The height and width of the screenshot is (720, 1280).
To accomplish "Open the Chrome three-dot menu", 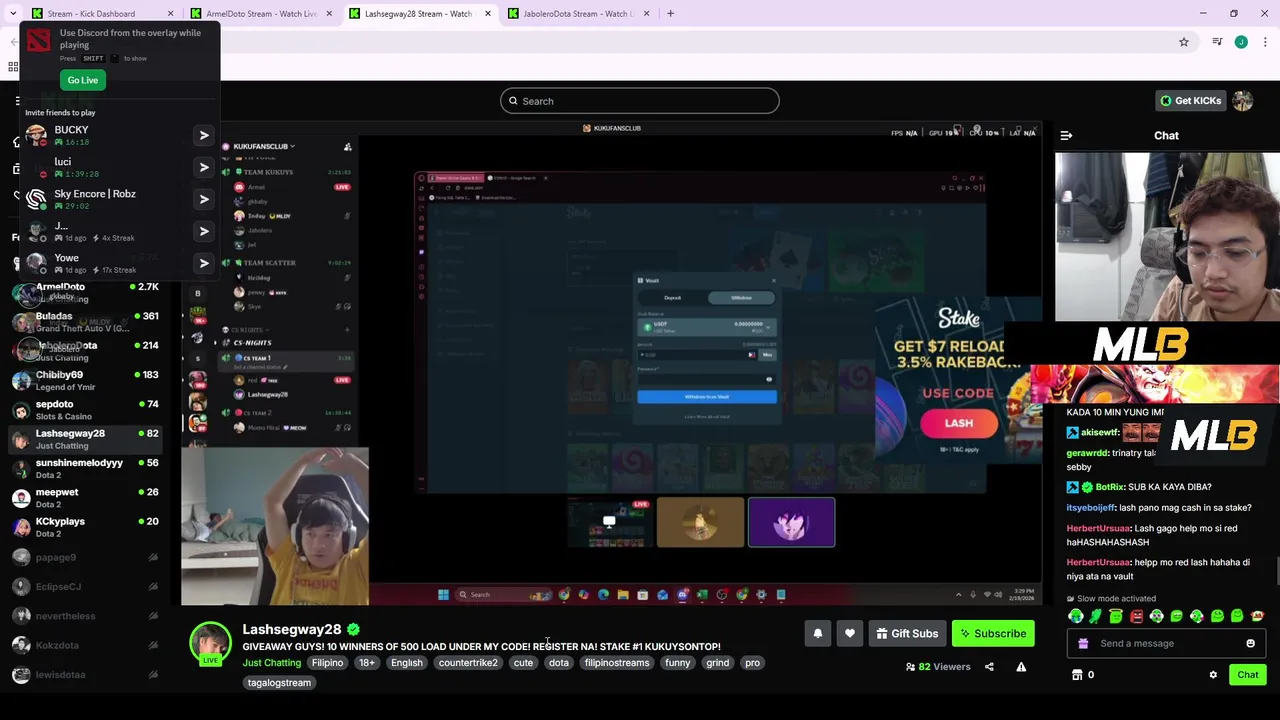I will coord(1265,42).
